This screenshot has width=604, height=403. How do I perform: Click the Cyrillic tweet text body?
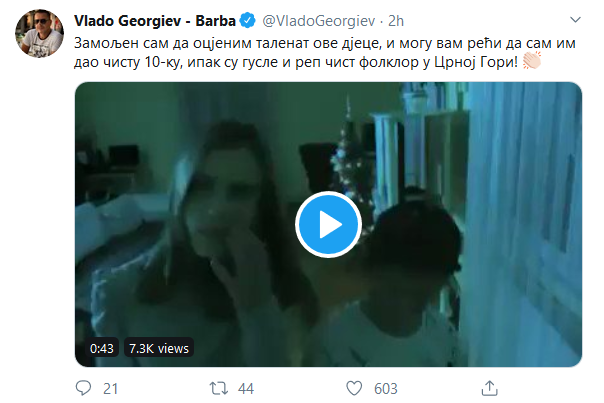point(300,50)
